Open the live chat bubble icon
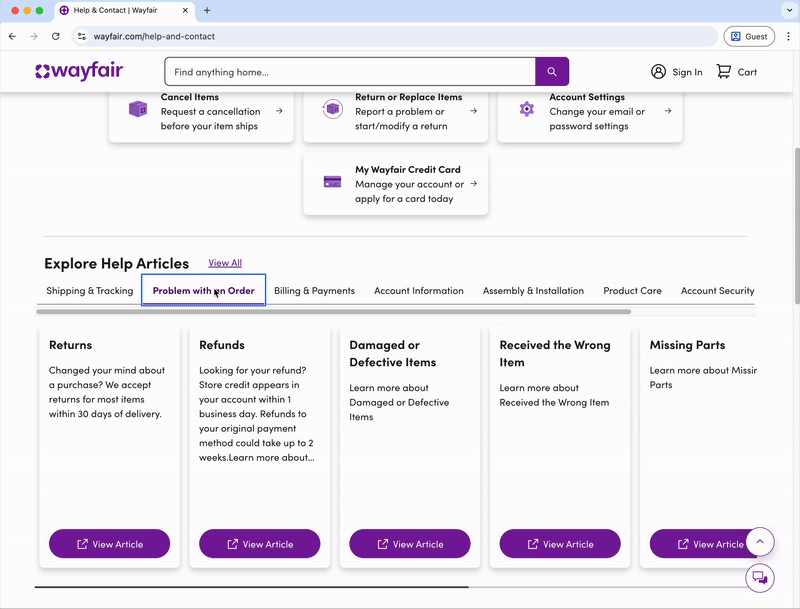The height and width of the screenshot is (609, 800). (760, 578)
